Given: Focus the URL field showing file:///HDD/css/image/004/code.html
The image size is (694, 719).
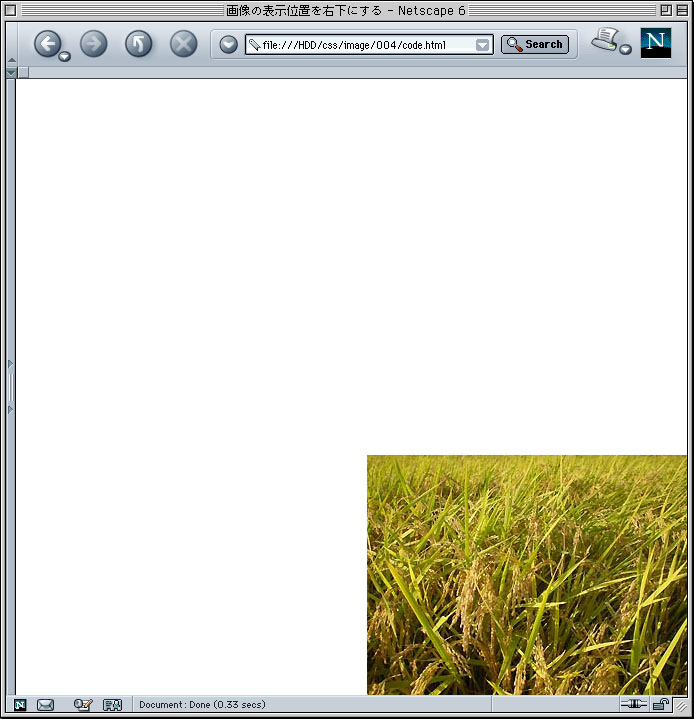Looking at the screenshot, I should 369,44.
